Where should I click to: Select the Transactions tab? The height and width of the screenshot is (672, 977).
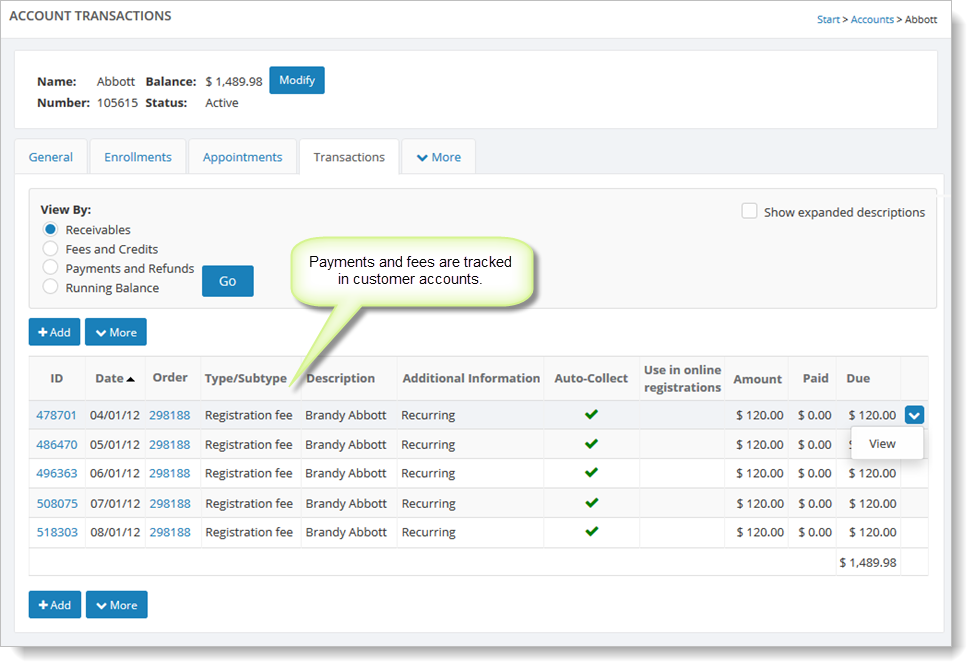click(x=349, y=157)
